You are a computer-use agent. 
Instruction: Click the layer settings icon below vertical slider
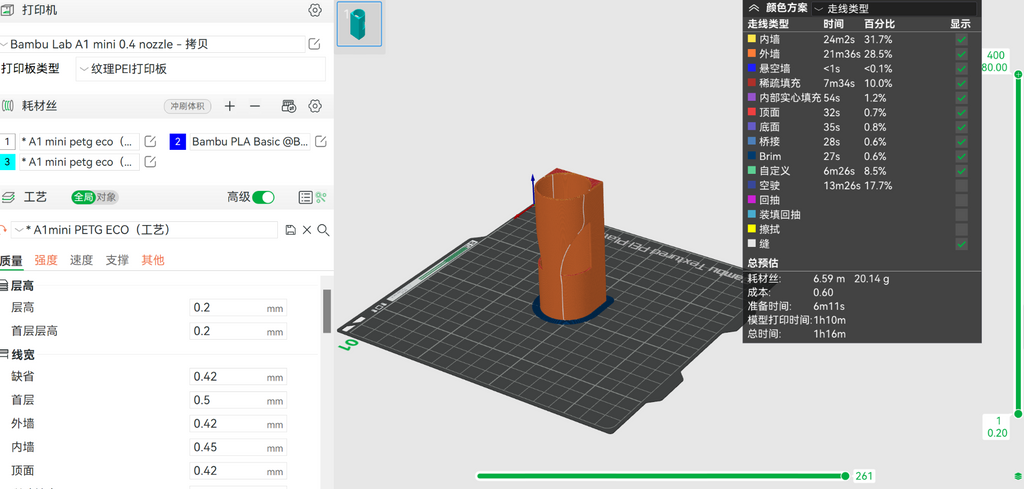[1017, 478]
